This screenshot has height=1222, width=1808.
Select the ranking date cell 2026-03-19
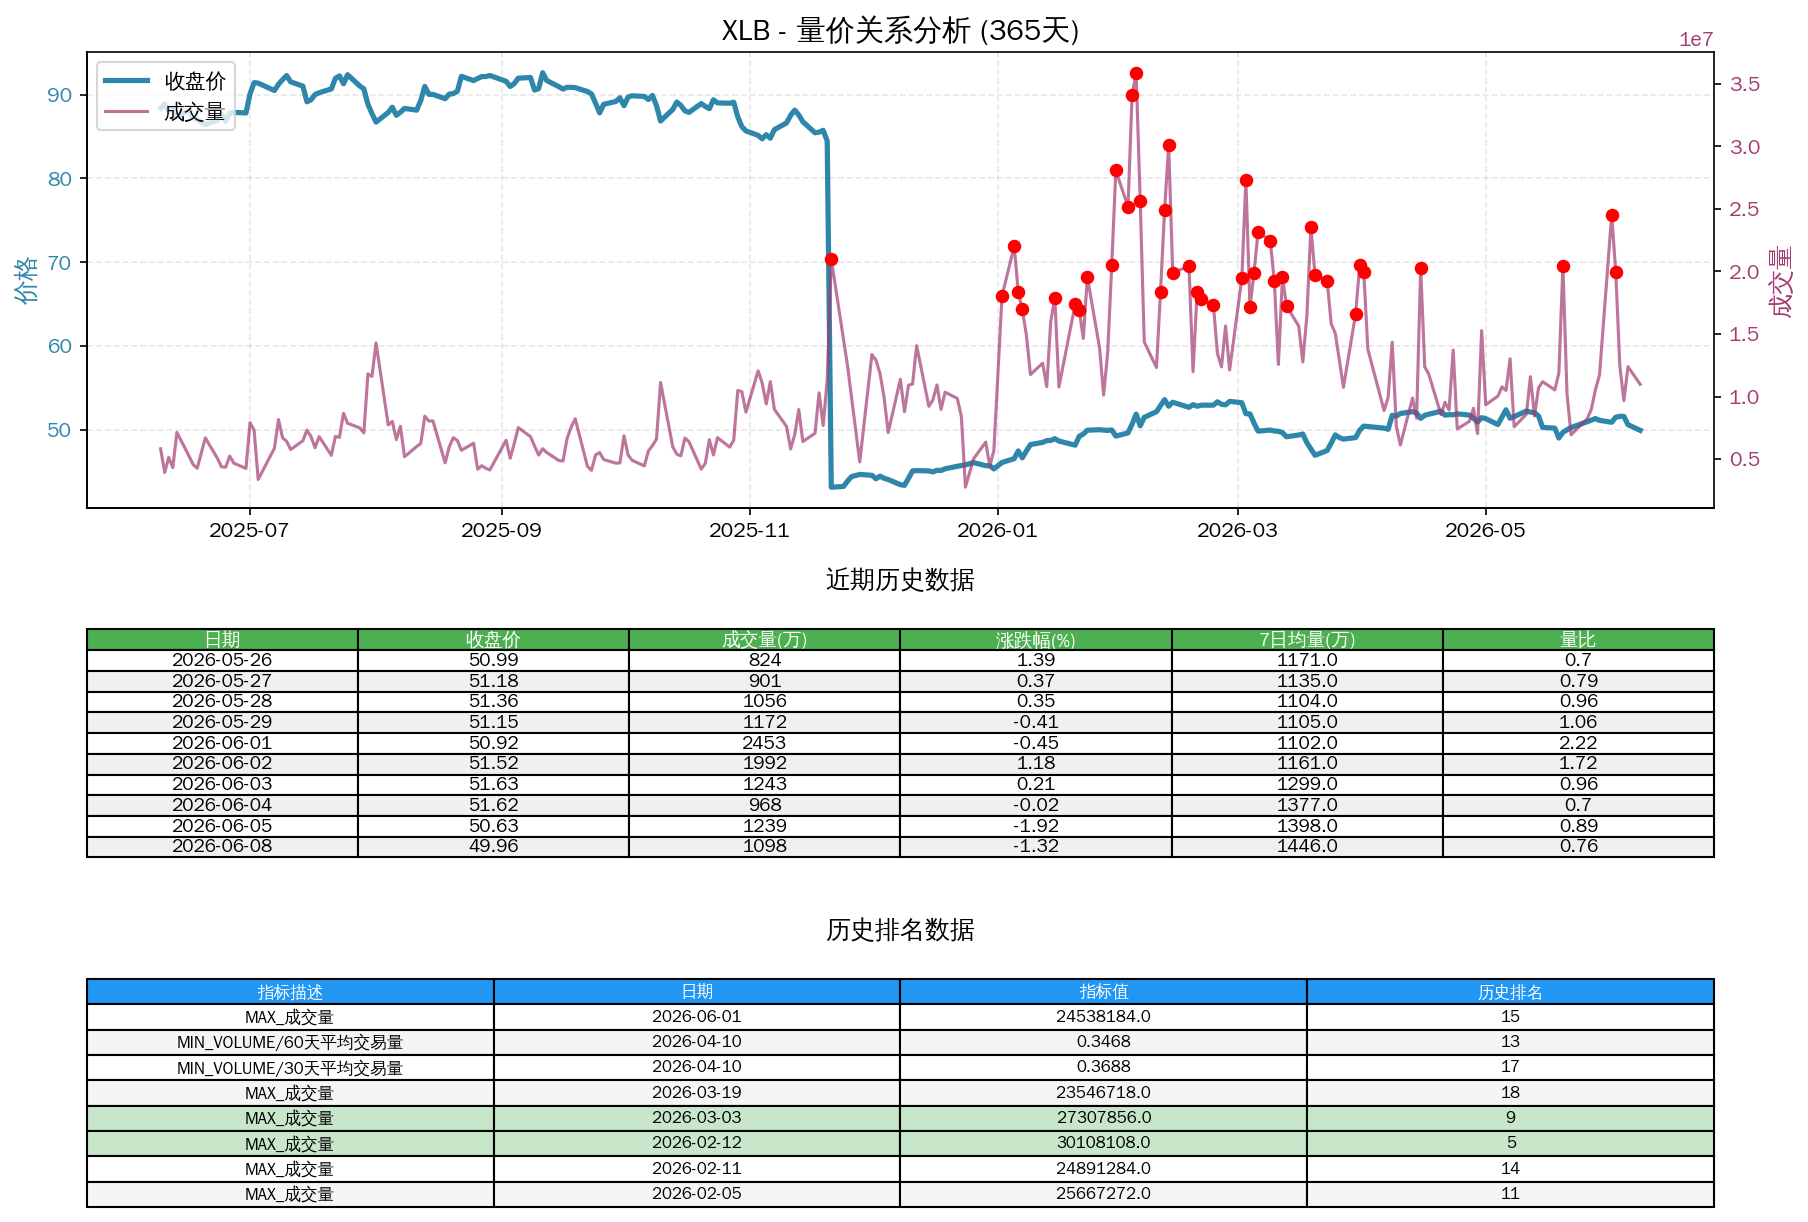coord(697,1093)
